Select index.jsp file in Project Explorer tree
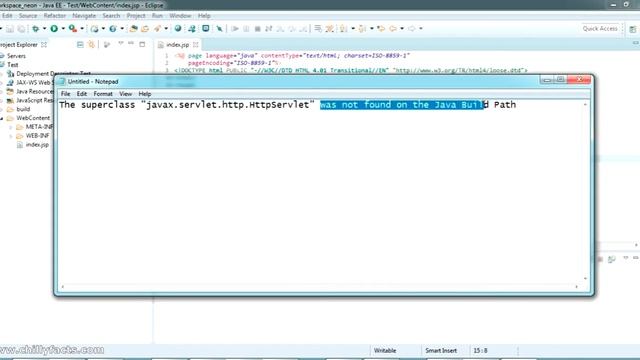The image size is (640, 360). (x=37, y=145)
